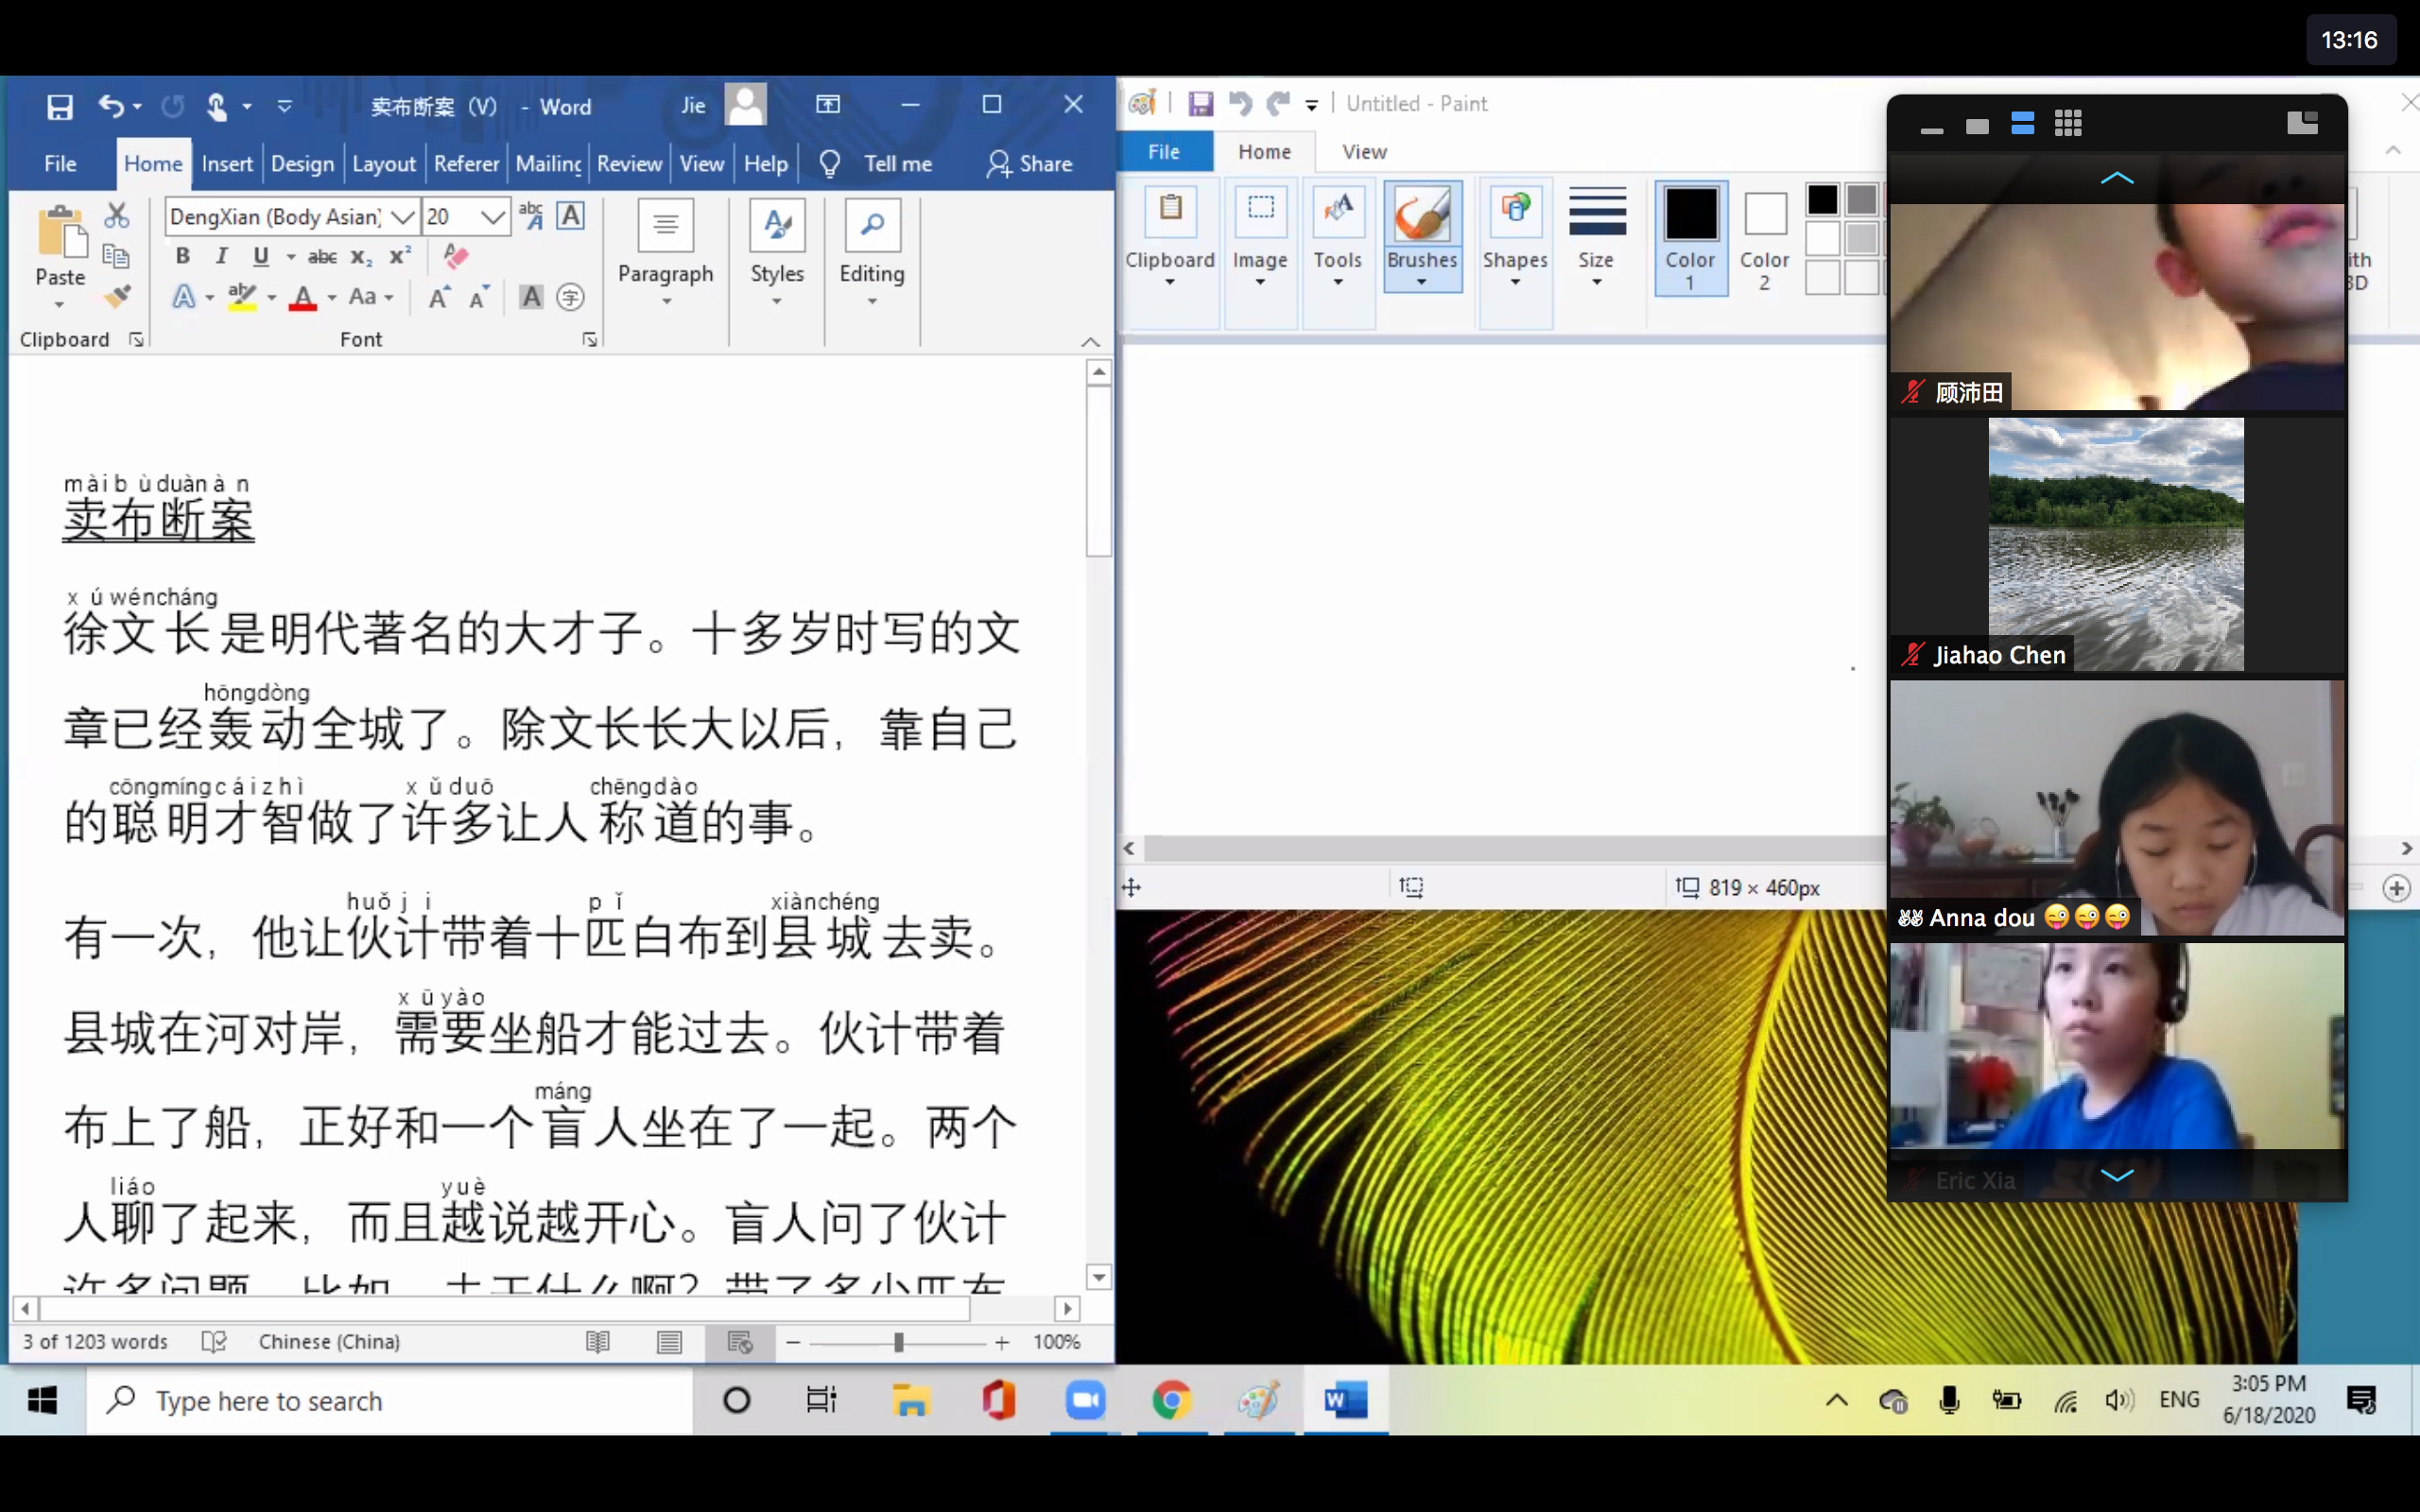
Task: Open Word ribbon display options icon
Action: pyautogui.click(x=828, y=105)
